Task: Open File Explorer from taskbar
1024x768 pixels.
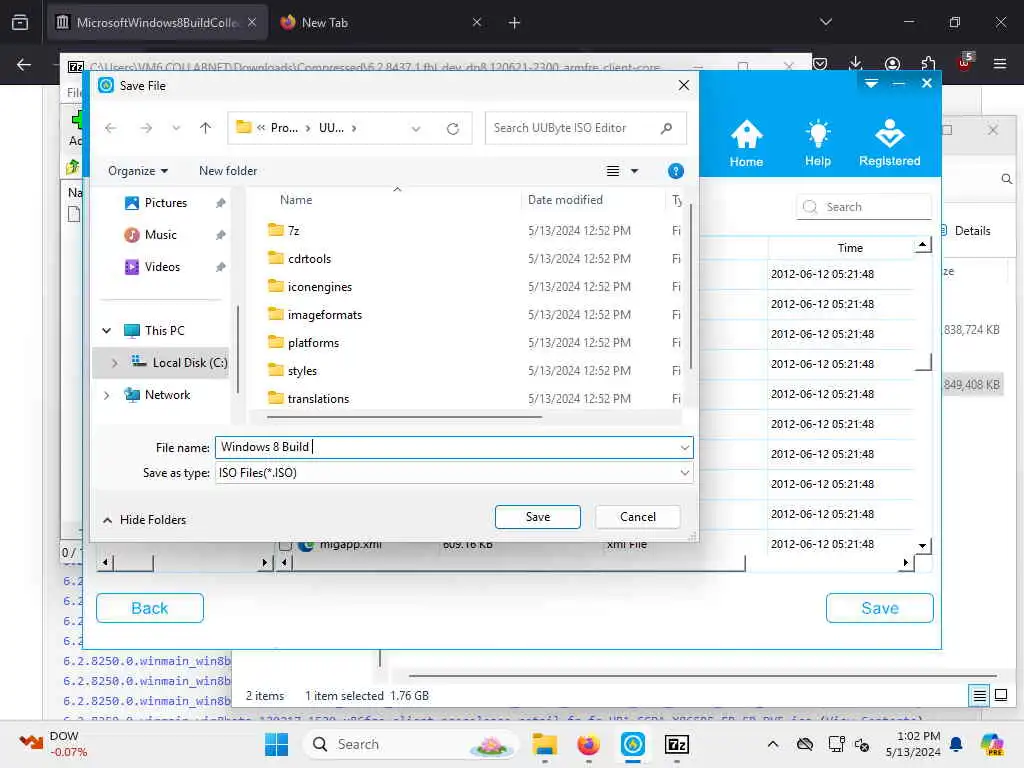Action: 545,744
